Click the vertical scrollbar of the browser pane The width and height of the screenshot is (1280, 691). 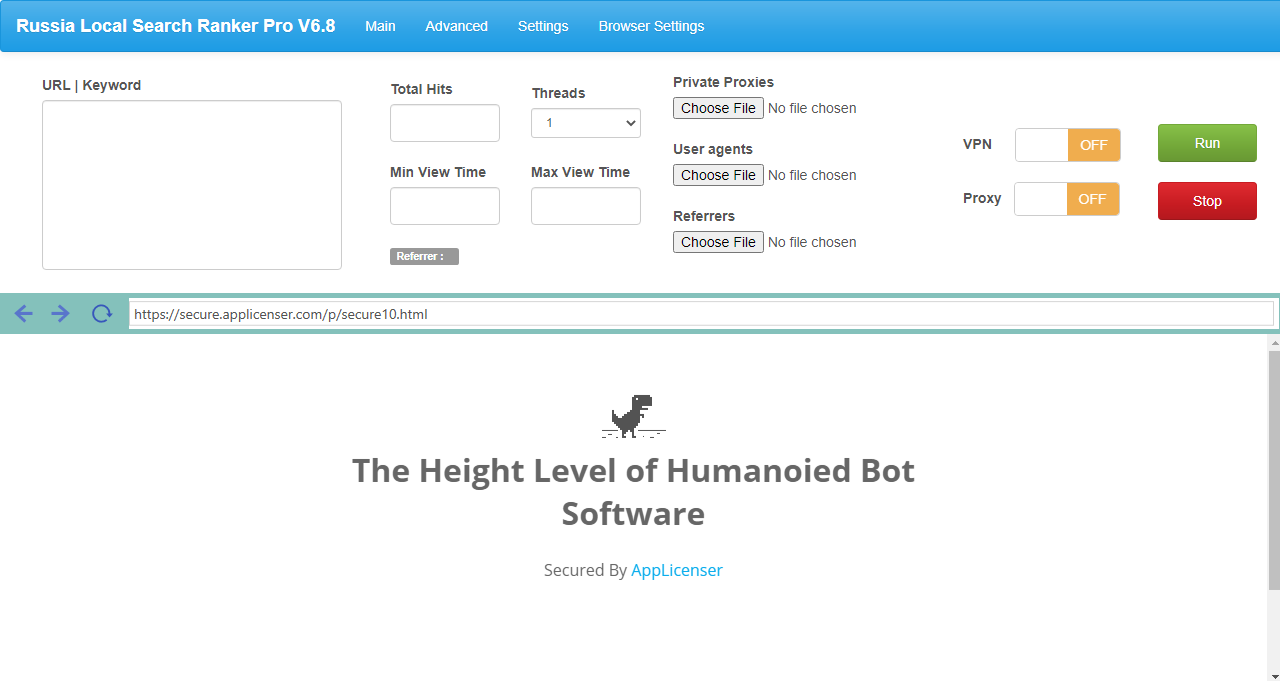(1273, 470)
